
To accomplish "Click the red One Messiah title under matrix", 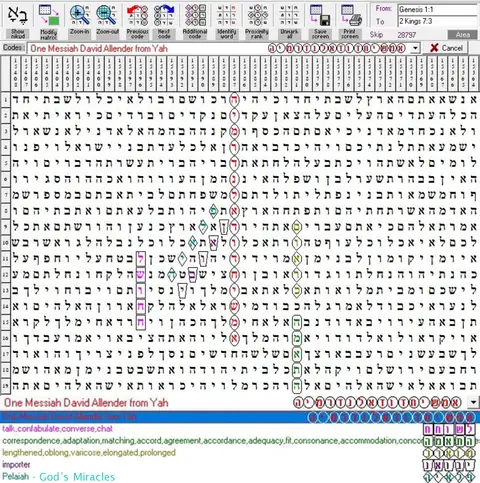I will pyautogui.click(x=86, y=403).
